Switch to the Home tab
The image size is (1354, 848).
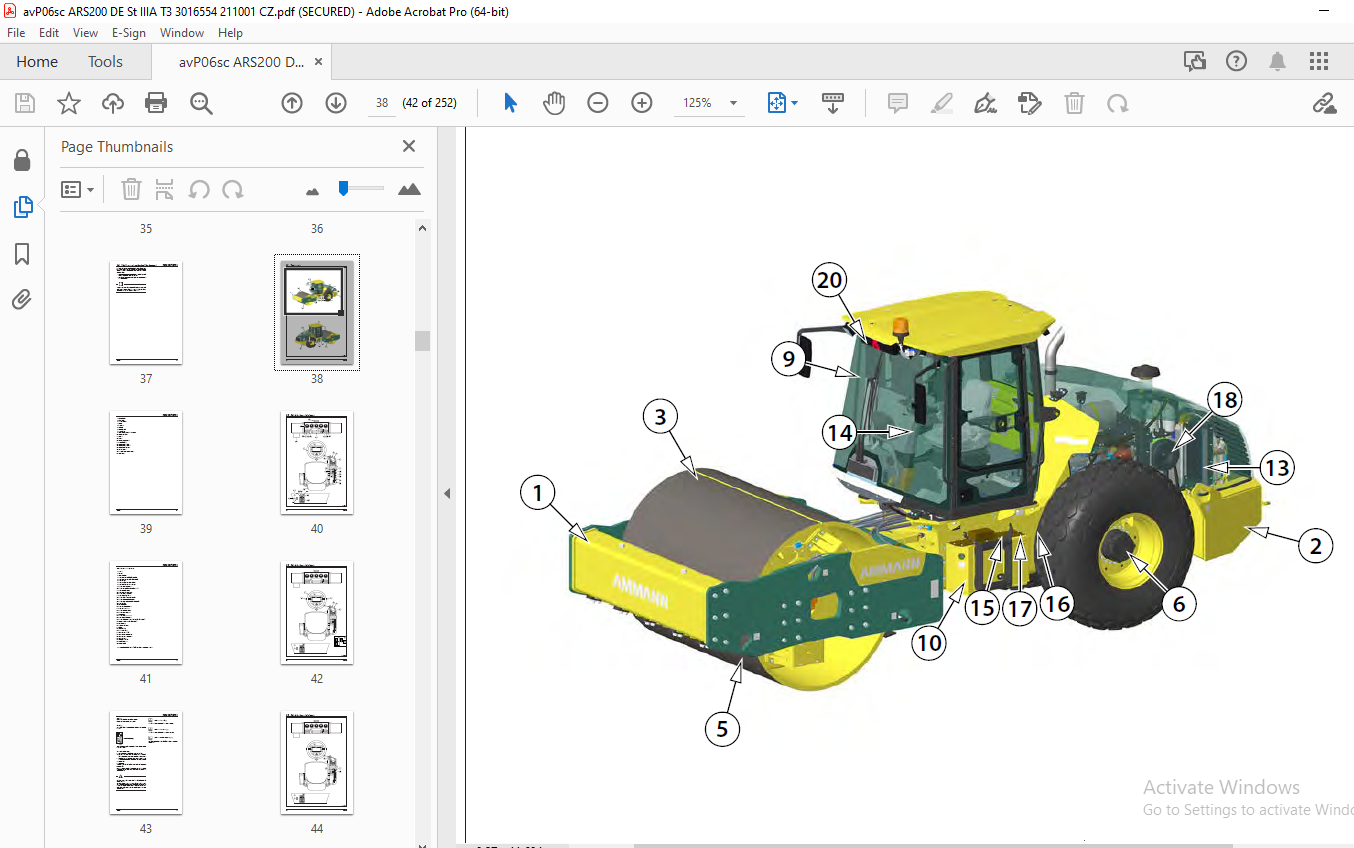click(x=37, y=61)
